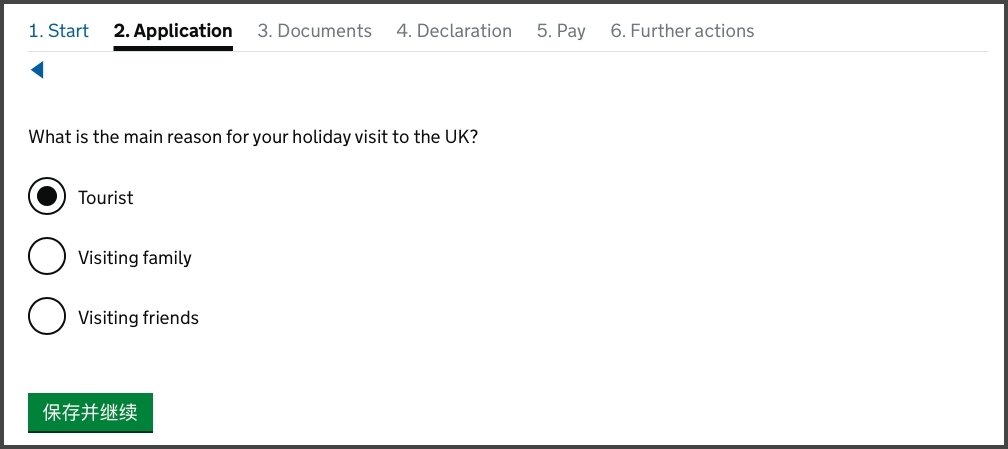Image resolution: width=1008 pixels, height=449 pixels.
Task: Pick the Visiting friends radio circle
Action: pos(47,317)
